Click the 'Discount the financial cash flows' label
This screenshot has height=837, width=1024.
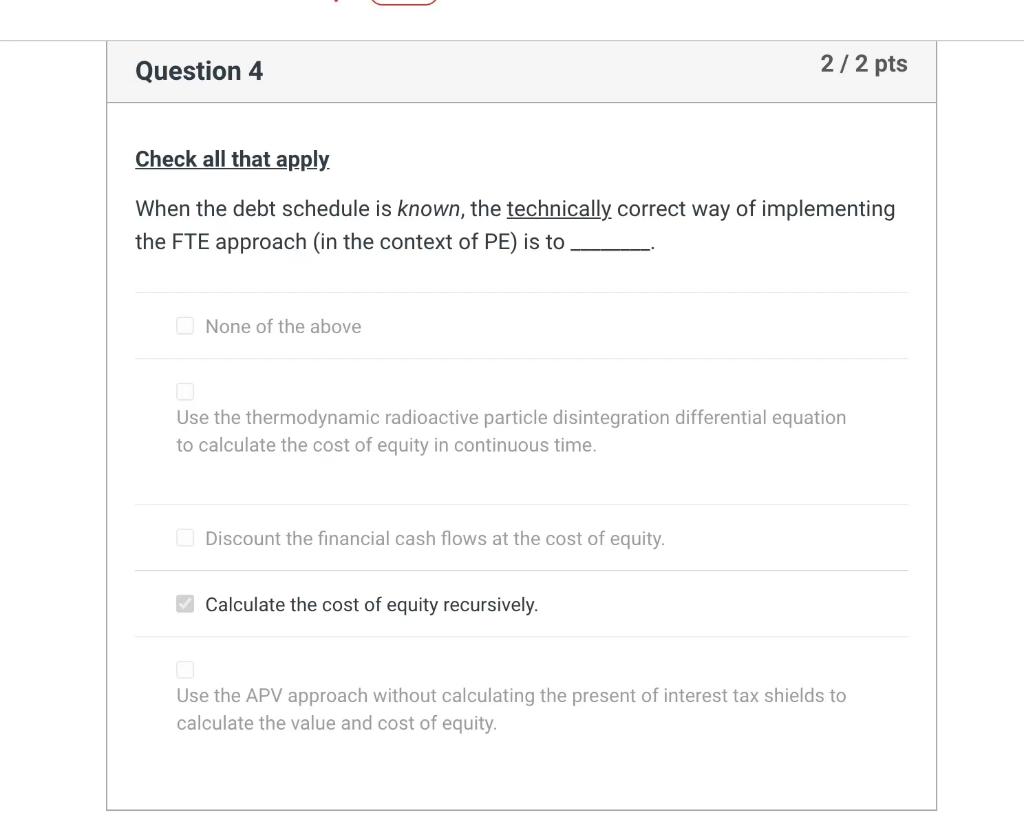click(435, 538)
